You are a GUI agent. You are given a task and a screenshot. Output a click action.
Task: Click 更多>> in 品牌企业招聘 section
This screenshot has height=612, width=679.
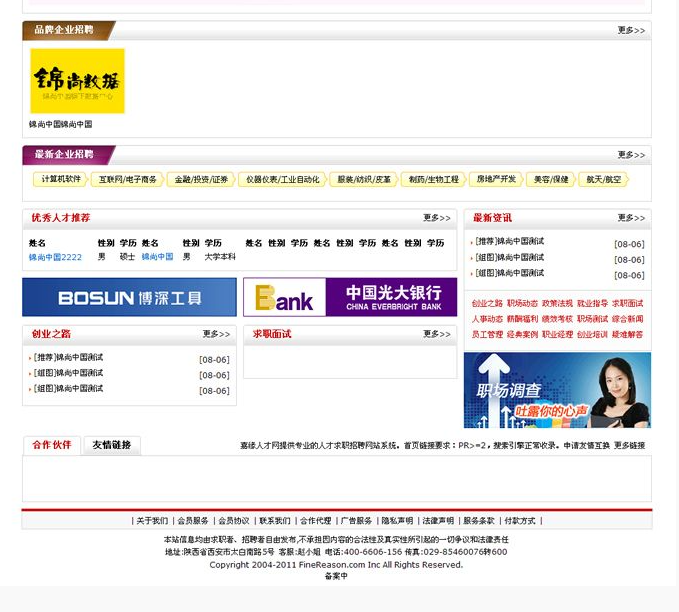pos(631,30)
